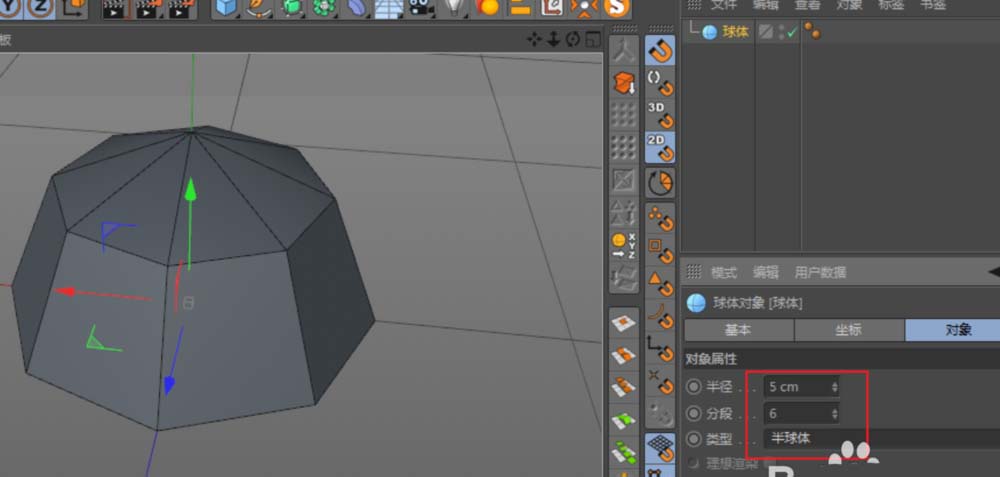Click the Render View clapperboard icon
Viewport: 1000px width, 477px height.
tap(115, 8)
